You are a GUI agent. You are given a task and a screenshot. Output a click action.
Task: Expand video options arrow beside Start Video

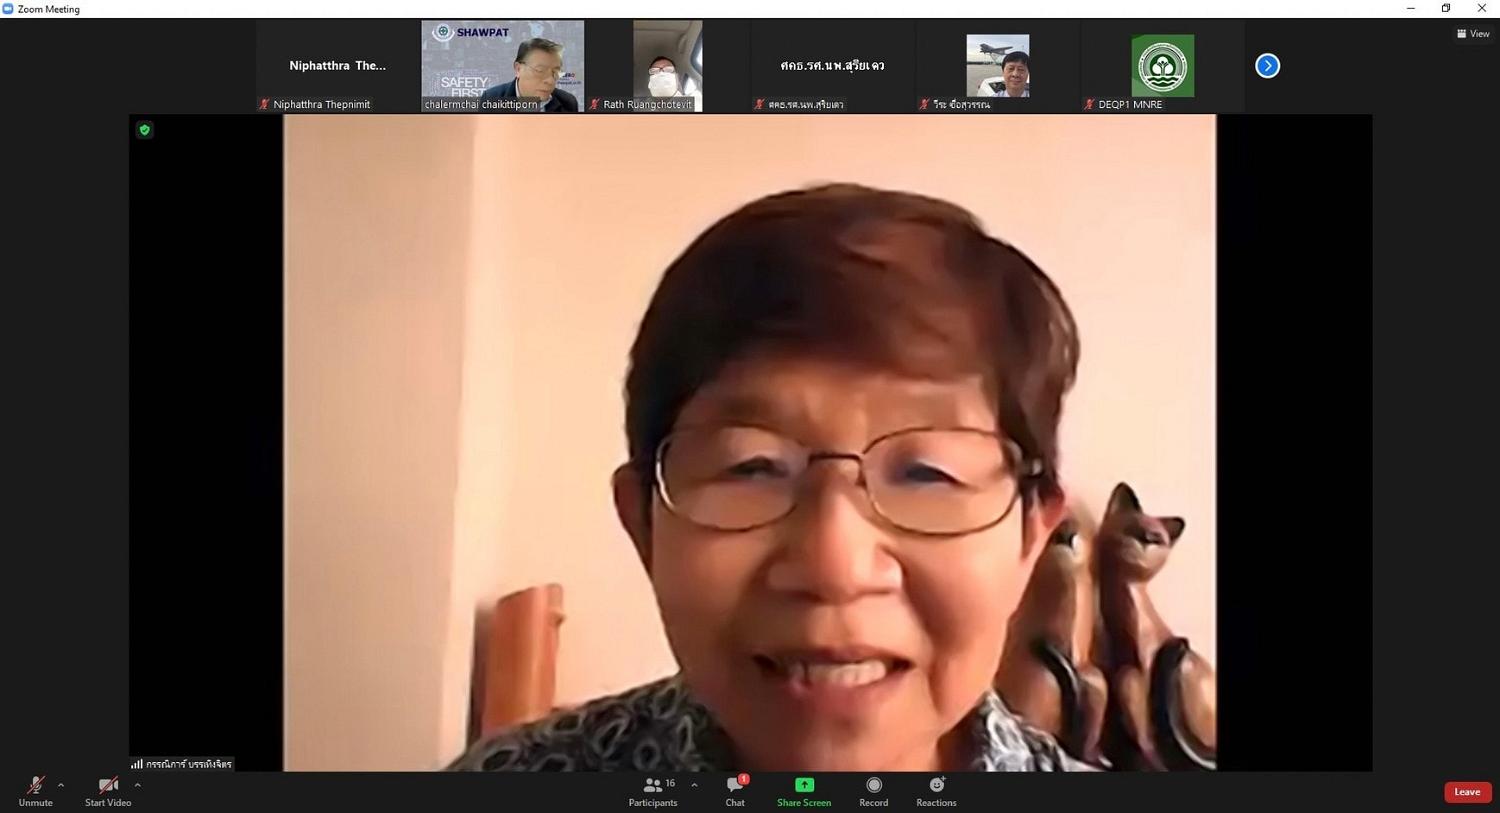(137, 785)
